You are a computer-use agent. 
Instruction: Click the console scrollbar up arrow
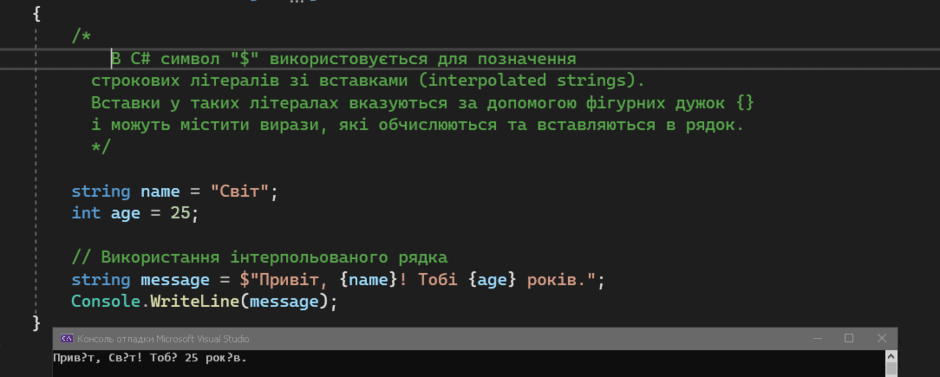coord(891,357)
